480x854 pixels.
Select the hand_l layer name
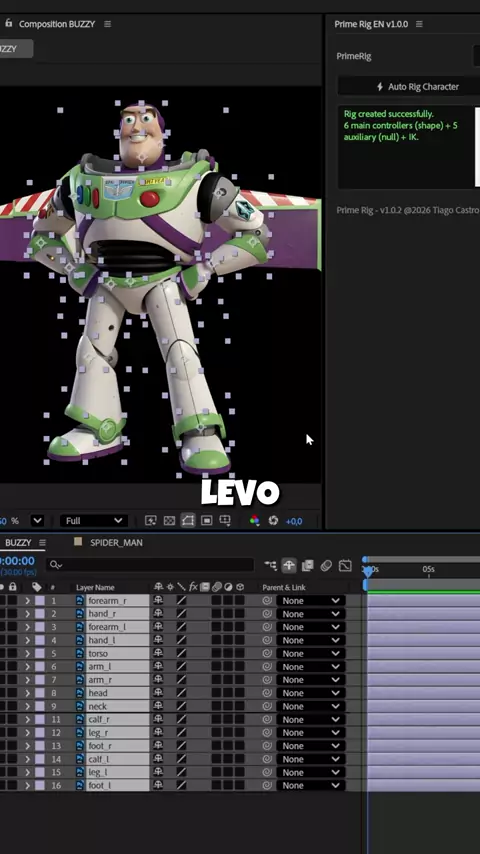tap(102, 640)
